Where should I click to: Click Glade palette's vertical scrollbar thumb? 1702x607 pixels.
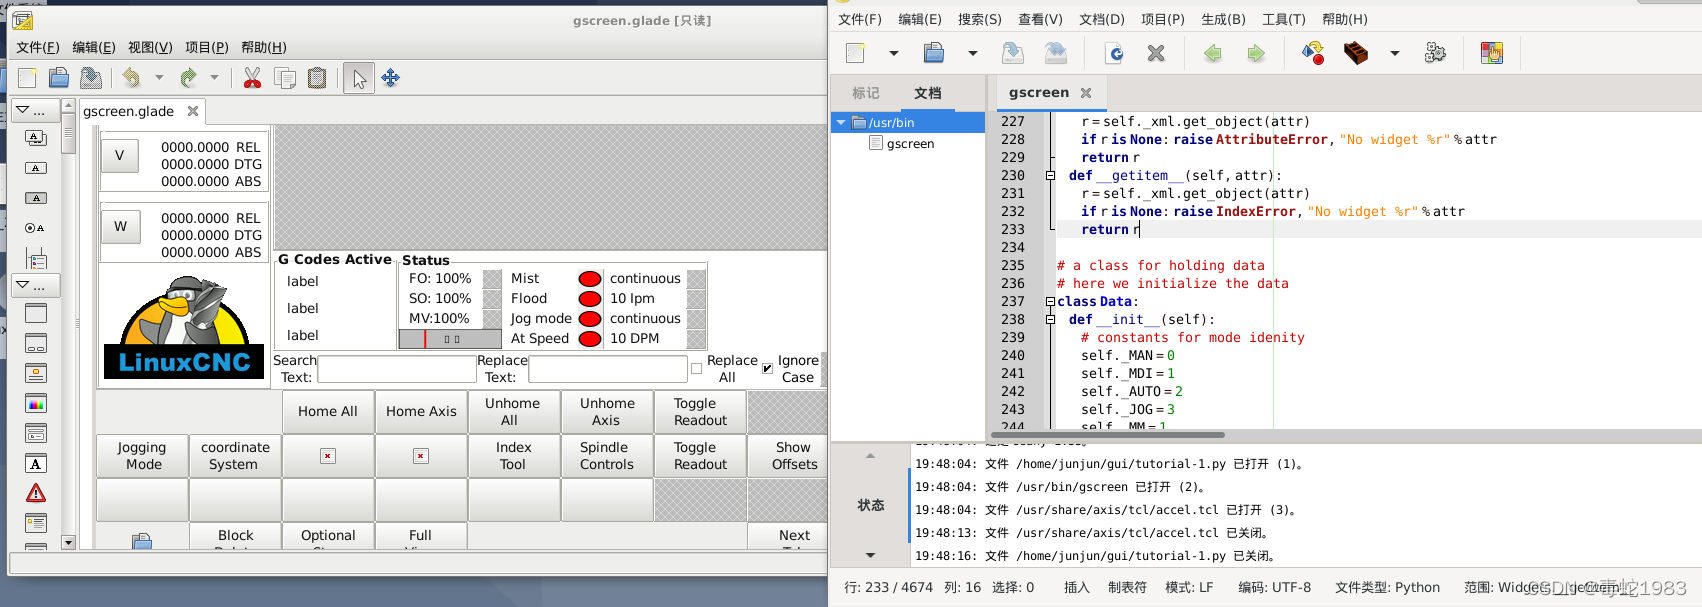click(68, 134)
